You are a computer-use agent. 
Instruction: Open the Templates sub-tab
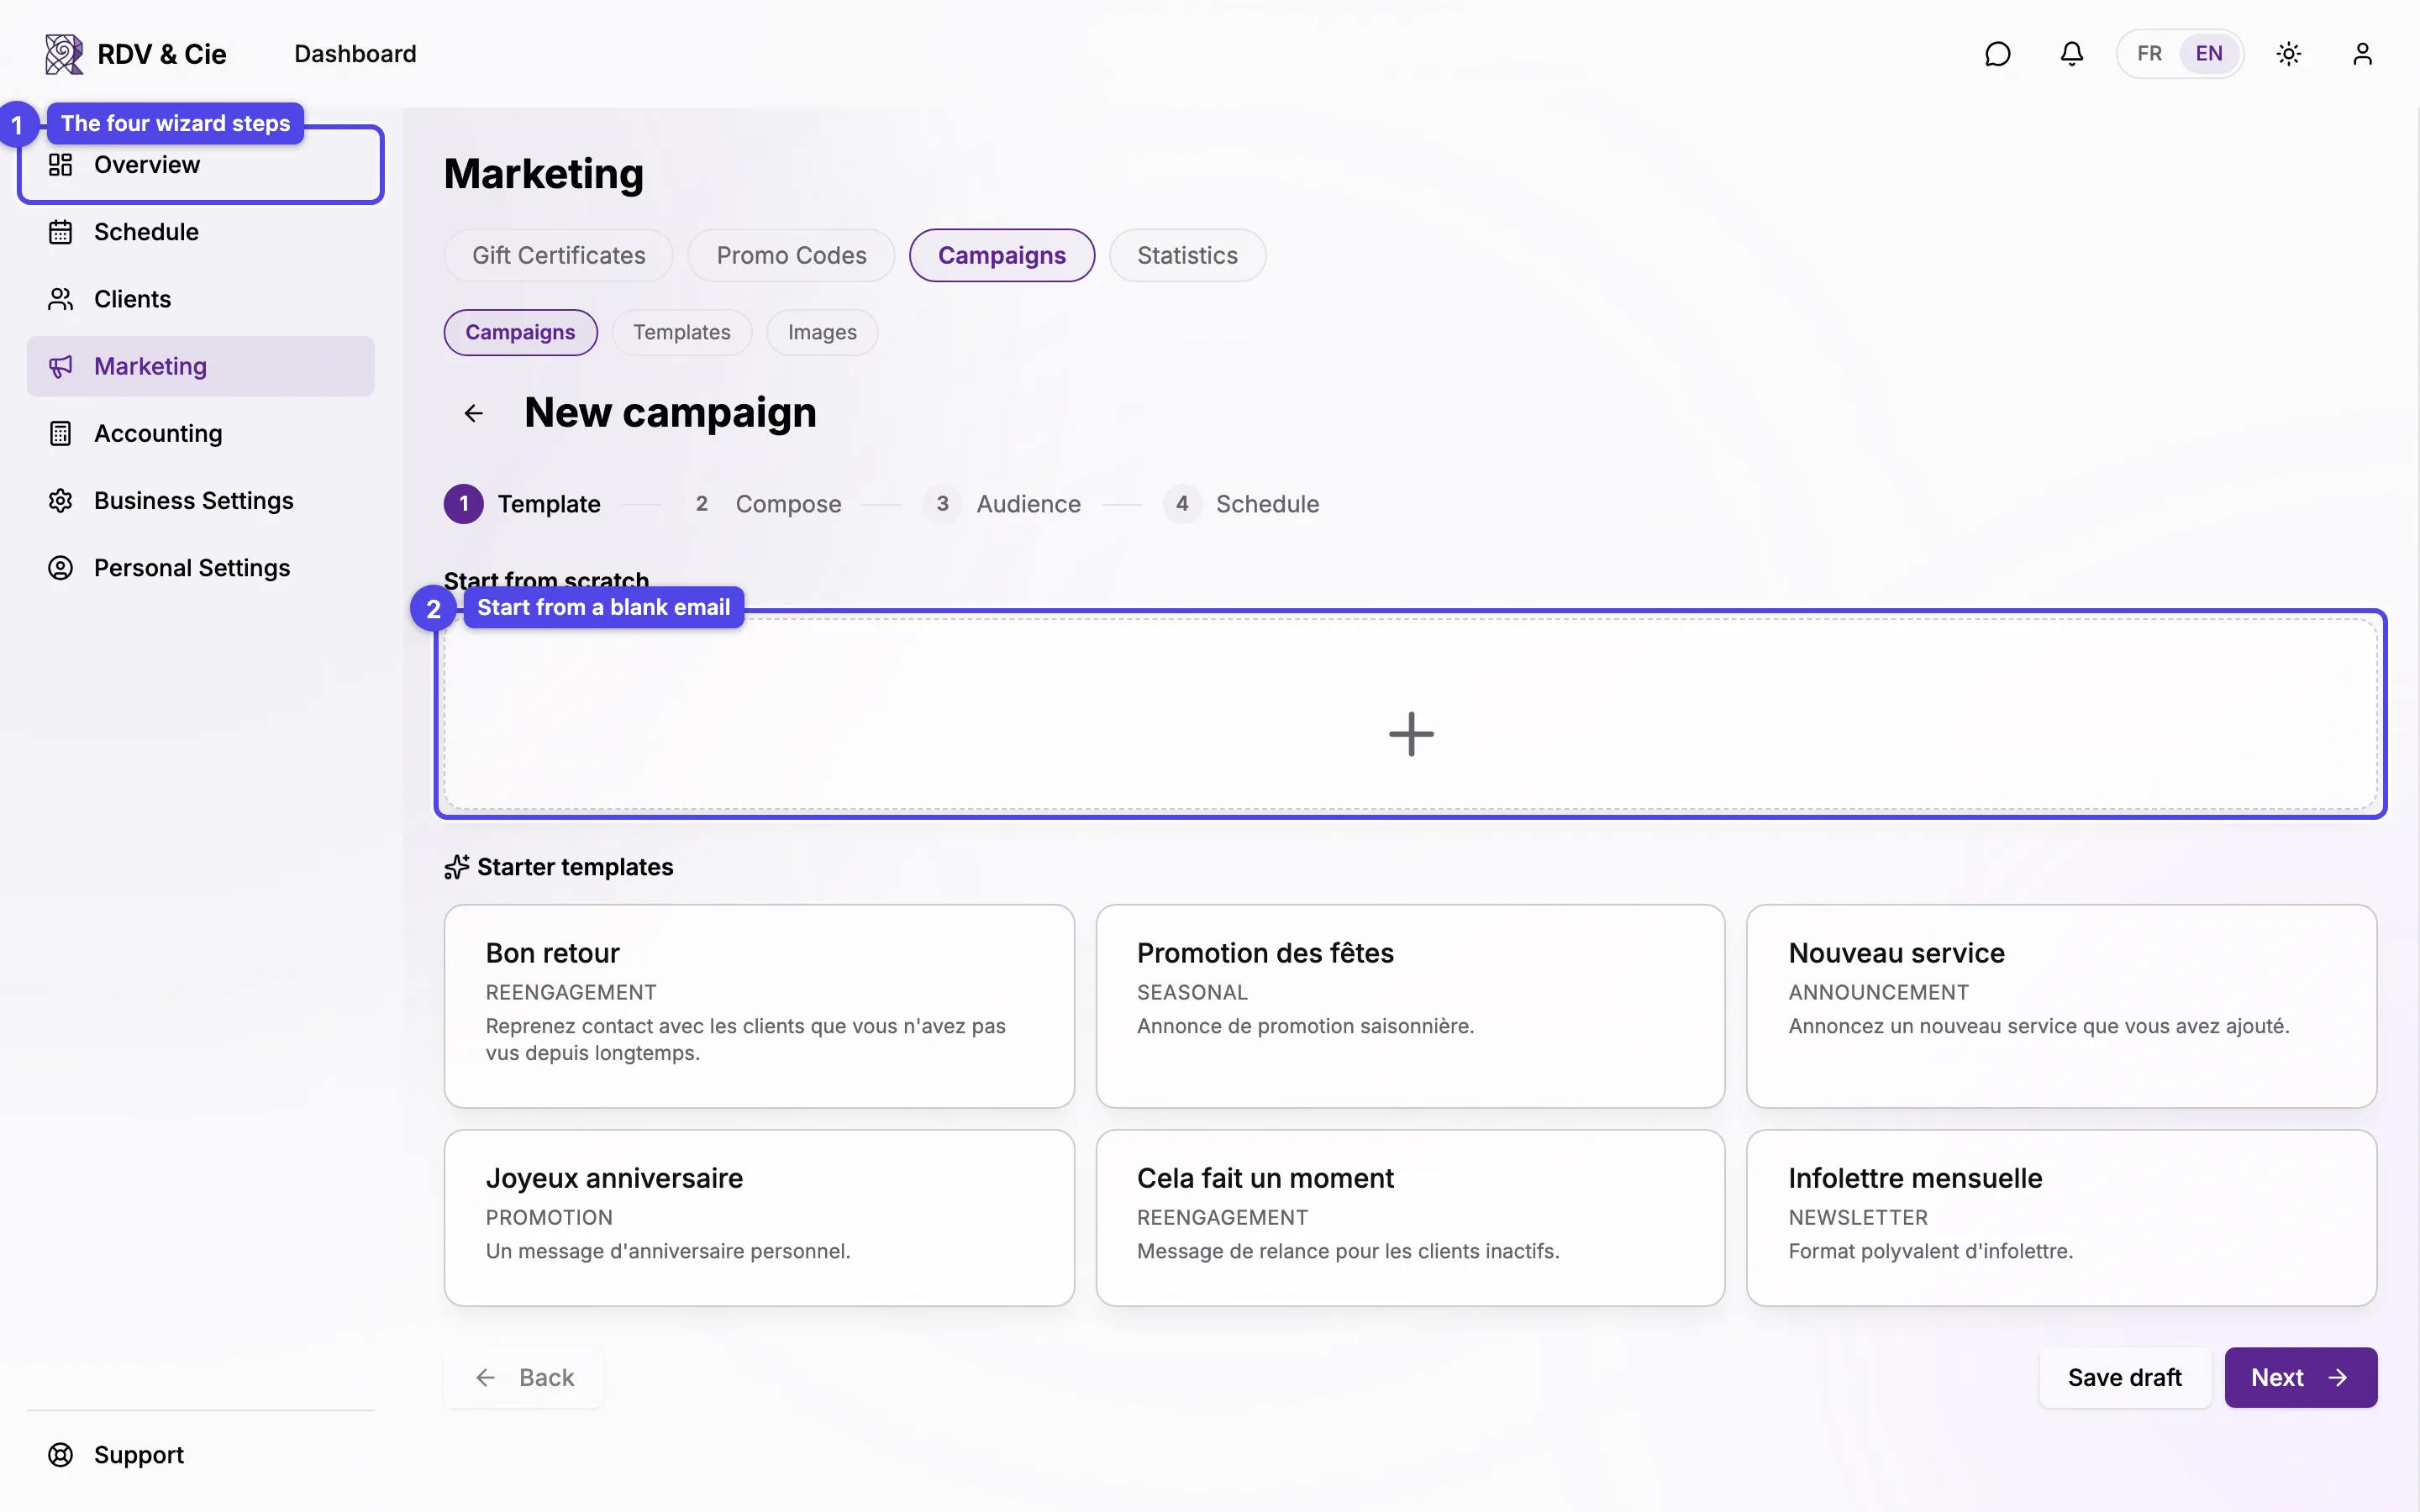pos(682,332)
